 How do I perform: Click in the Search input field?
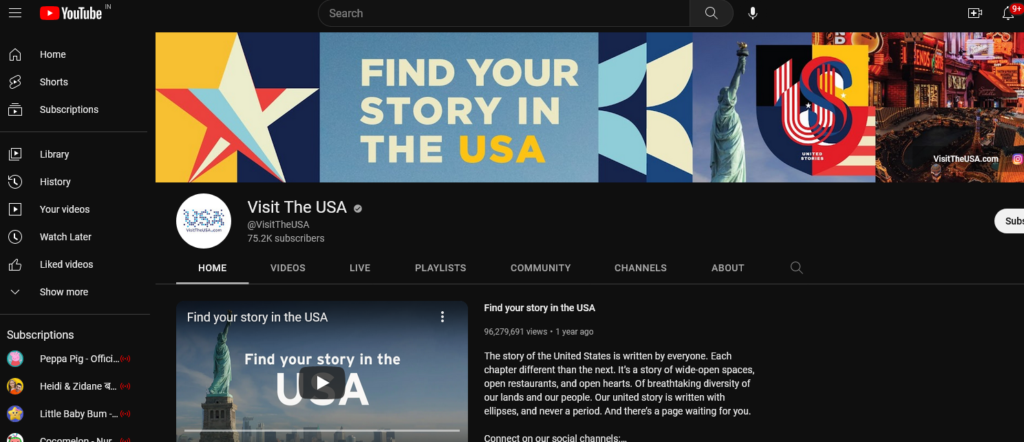pos(505,13)
